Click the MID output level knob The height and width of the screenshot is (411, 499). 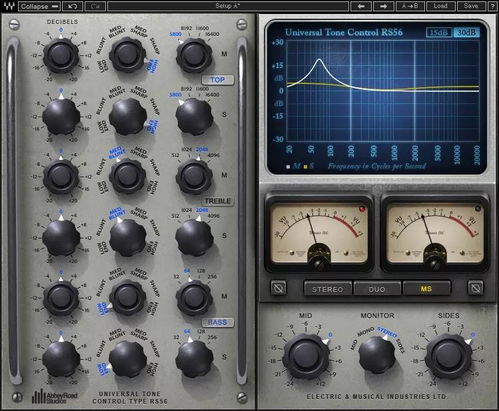[x=306, y=356]
